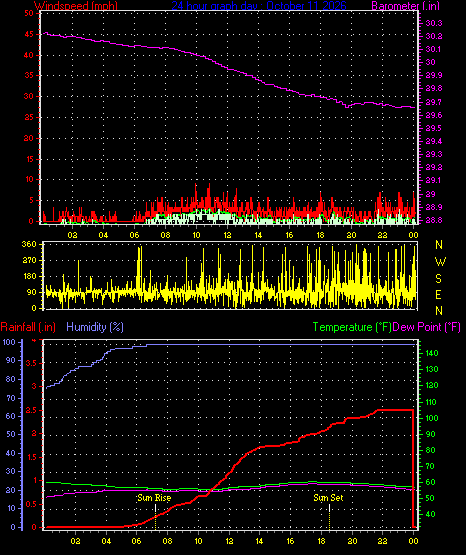Click the 06 hour label under windspeed graph
This screenshot has height=555, width=466.
tap(134, 235)
